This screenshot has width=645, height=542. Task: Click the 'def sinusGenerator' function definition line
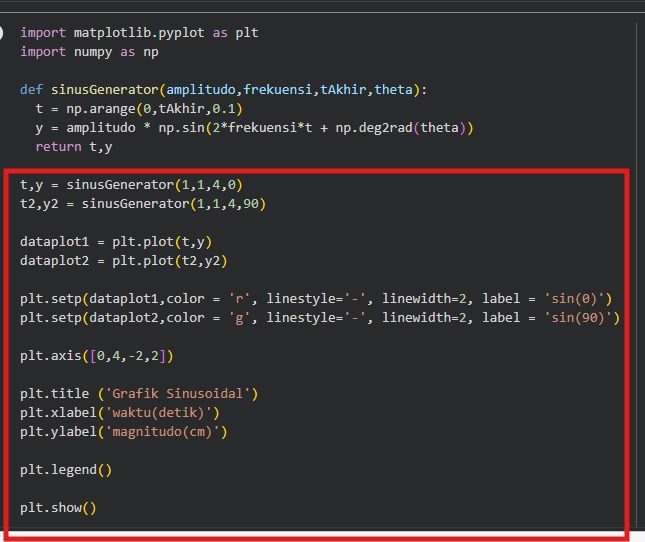[224, 90]
